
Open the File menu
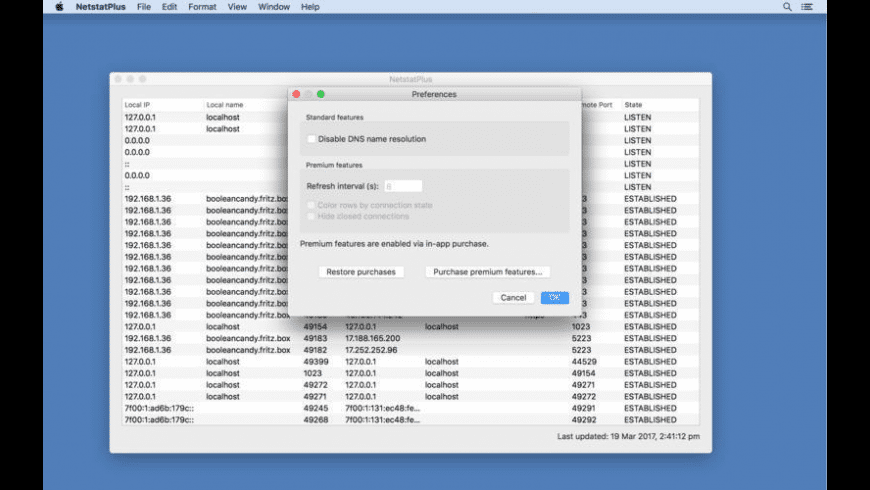[x=144, y=7]
